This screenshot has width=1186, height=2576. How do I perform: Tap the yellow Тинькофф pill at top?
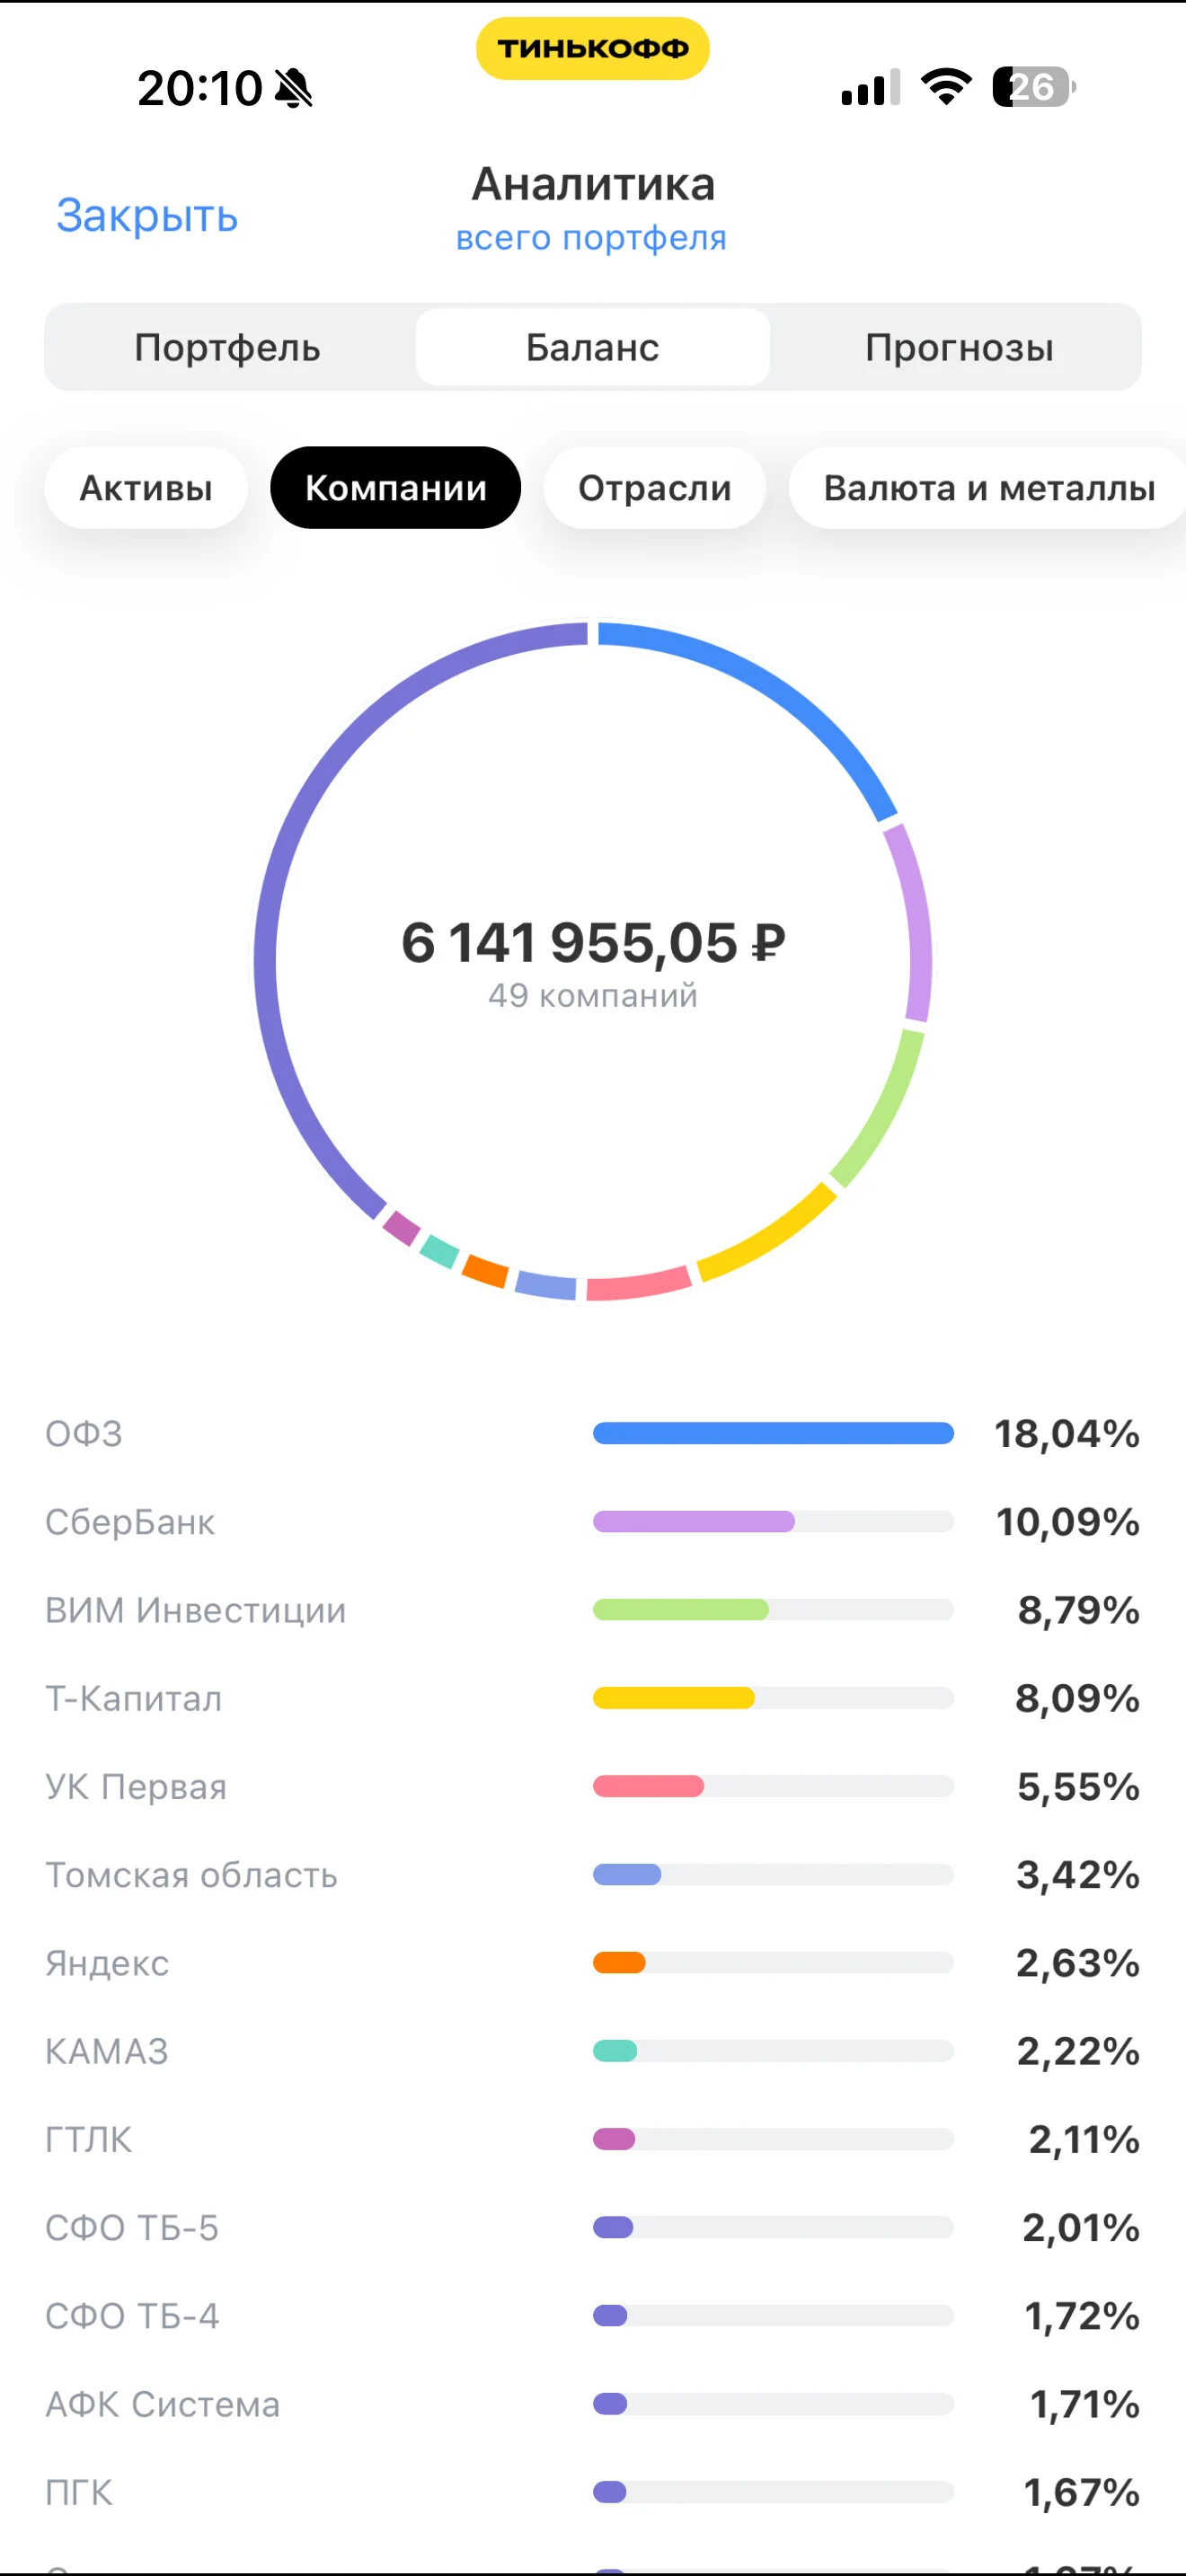coord(593,48)
